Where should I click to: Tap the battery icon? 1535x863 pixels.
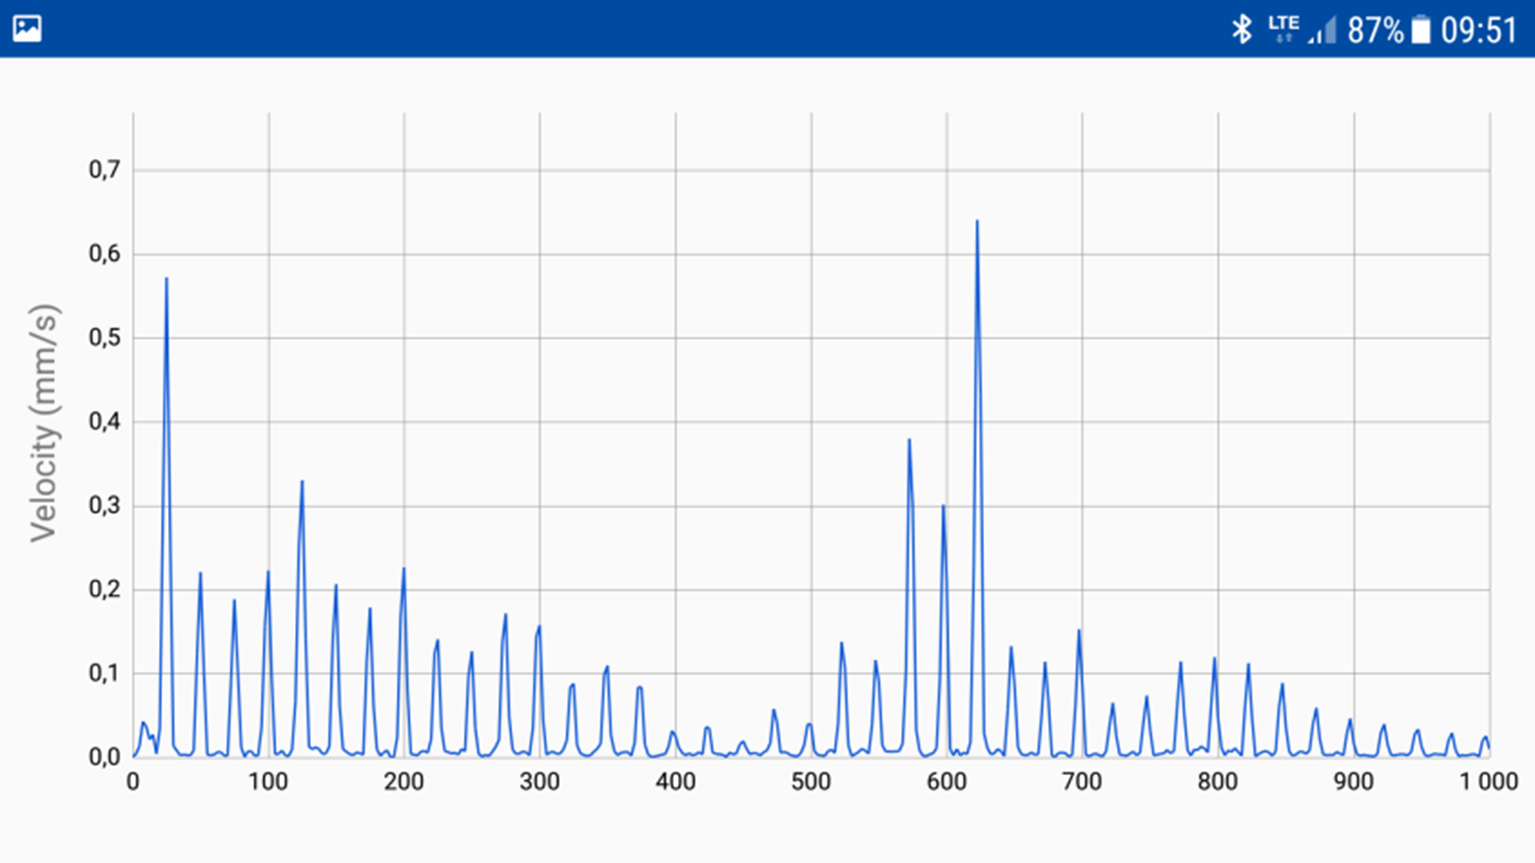[x=1420, y=30]
